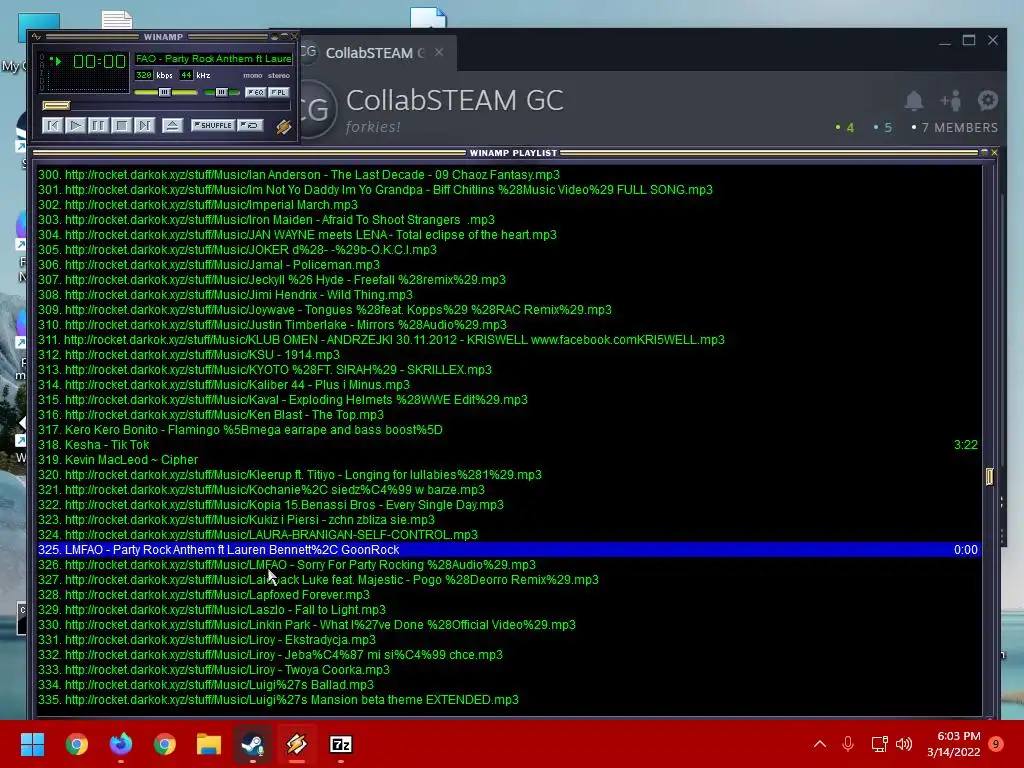Open the Windows Start menu
Image resolution: width=1024 pixels, height=768 pixels.
click(x=32, y=744)
